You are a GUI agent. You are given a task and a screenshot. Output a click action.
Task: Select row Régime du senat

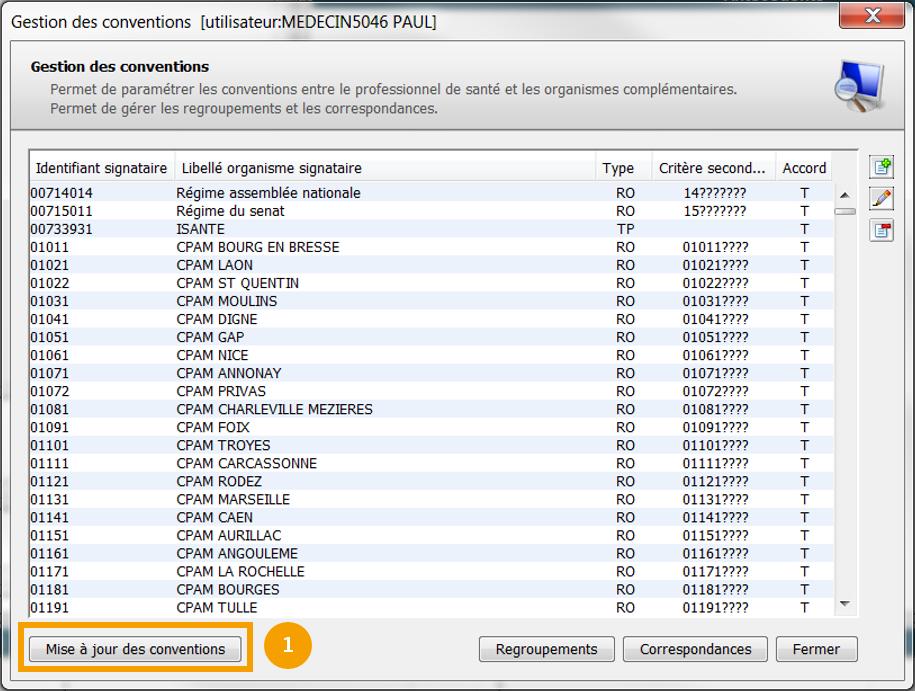[x=431, y=211]
